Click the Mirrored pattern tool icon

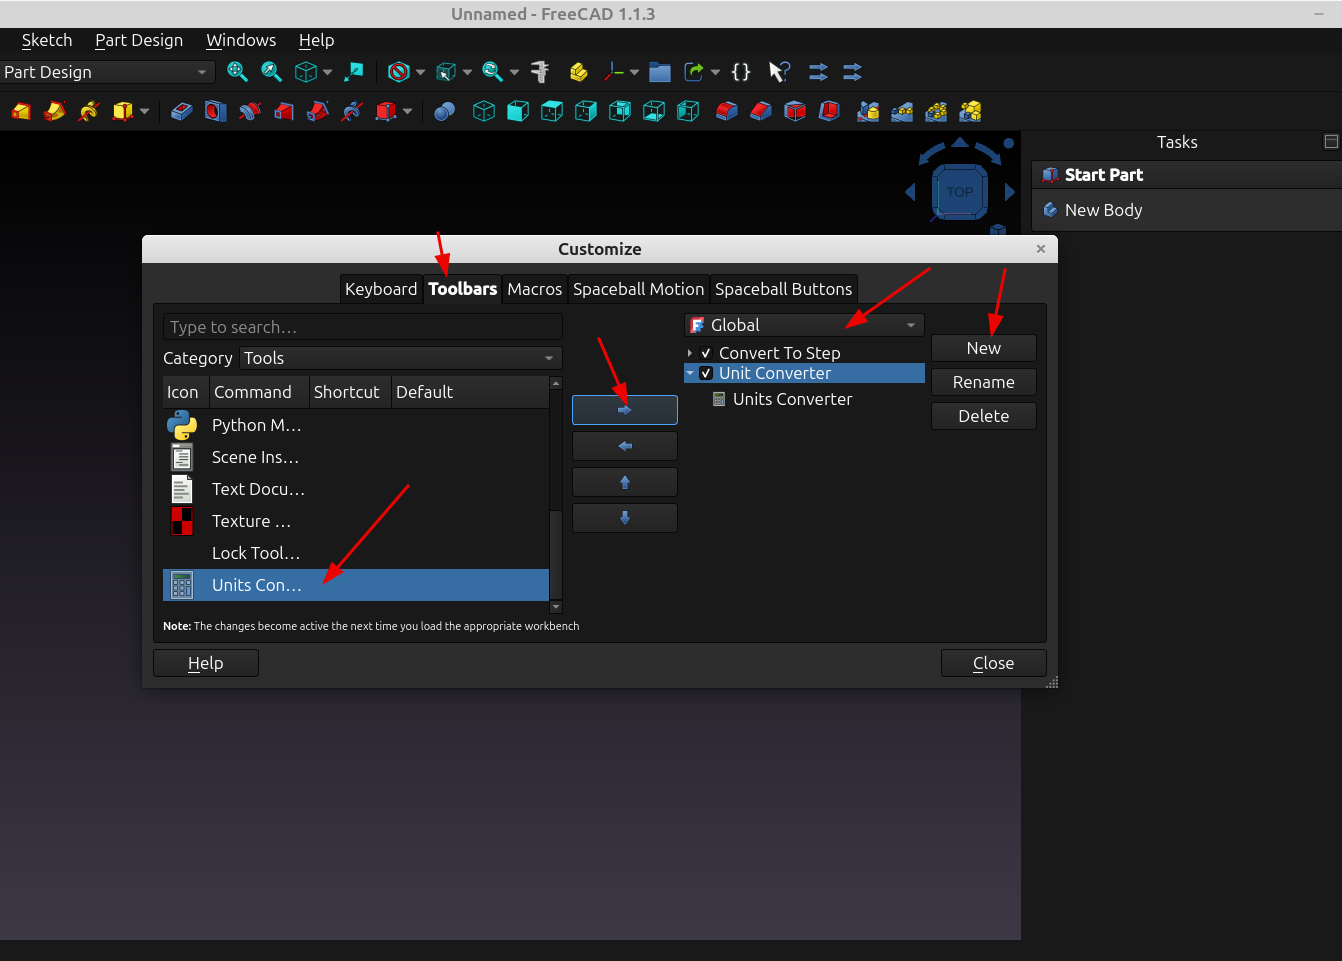(868, 111)
